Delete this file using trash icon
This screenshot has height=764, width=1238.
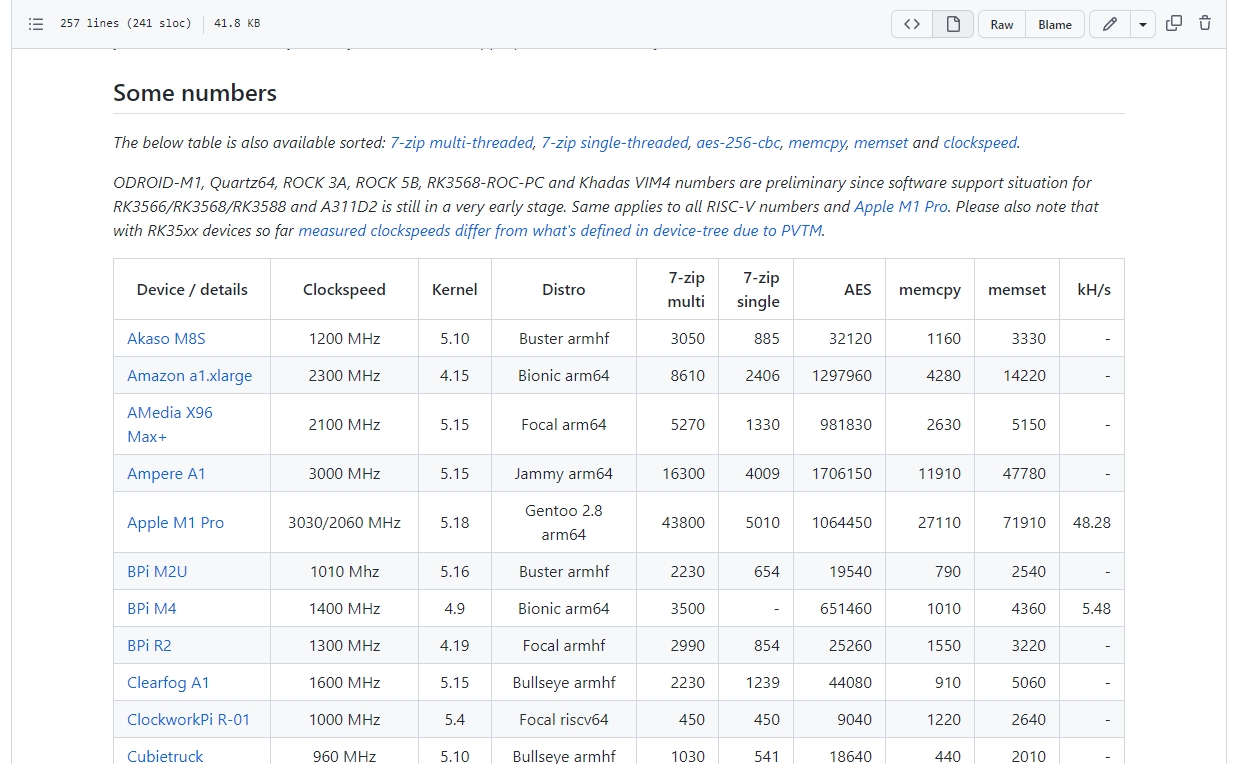pos(1205,24)
